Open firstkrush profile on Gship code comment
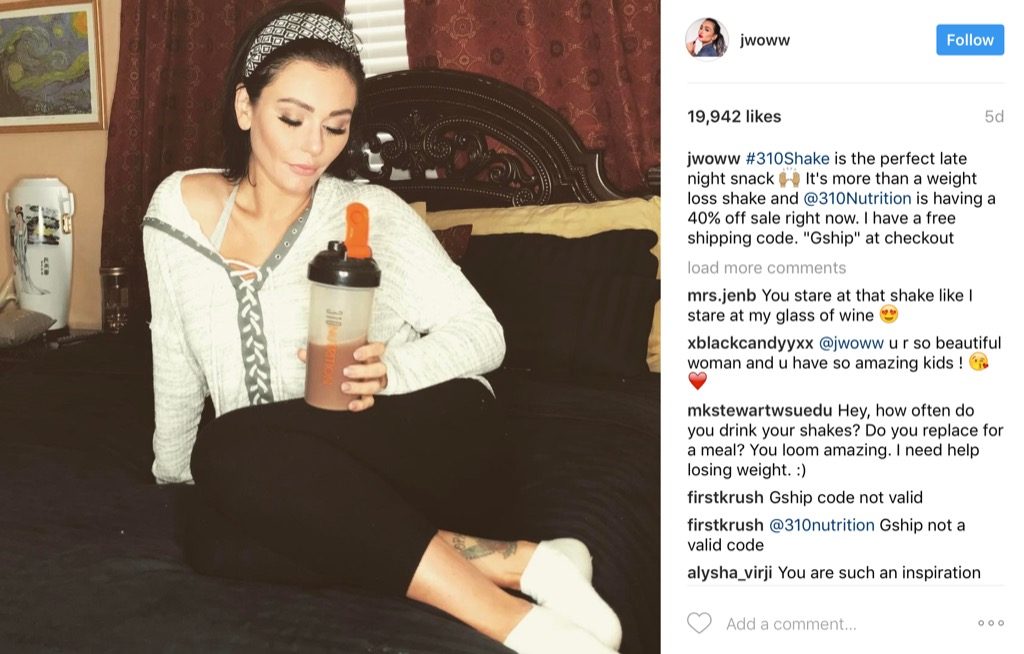Image resolution: width=1024 pixels, height=654 pixels. (725, 497)
